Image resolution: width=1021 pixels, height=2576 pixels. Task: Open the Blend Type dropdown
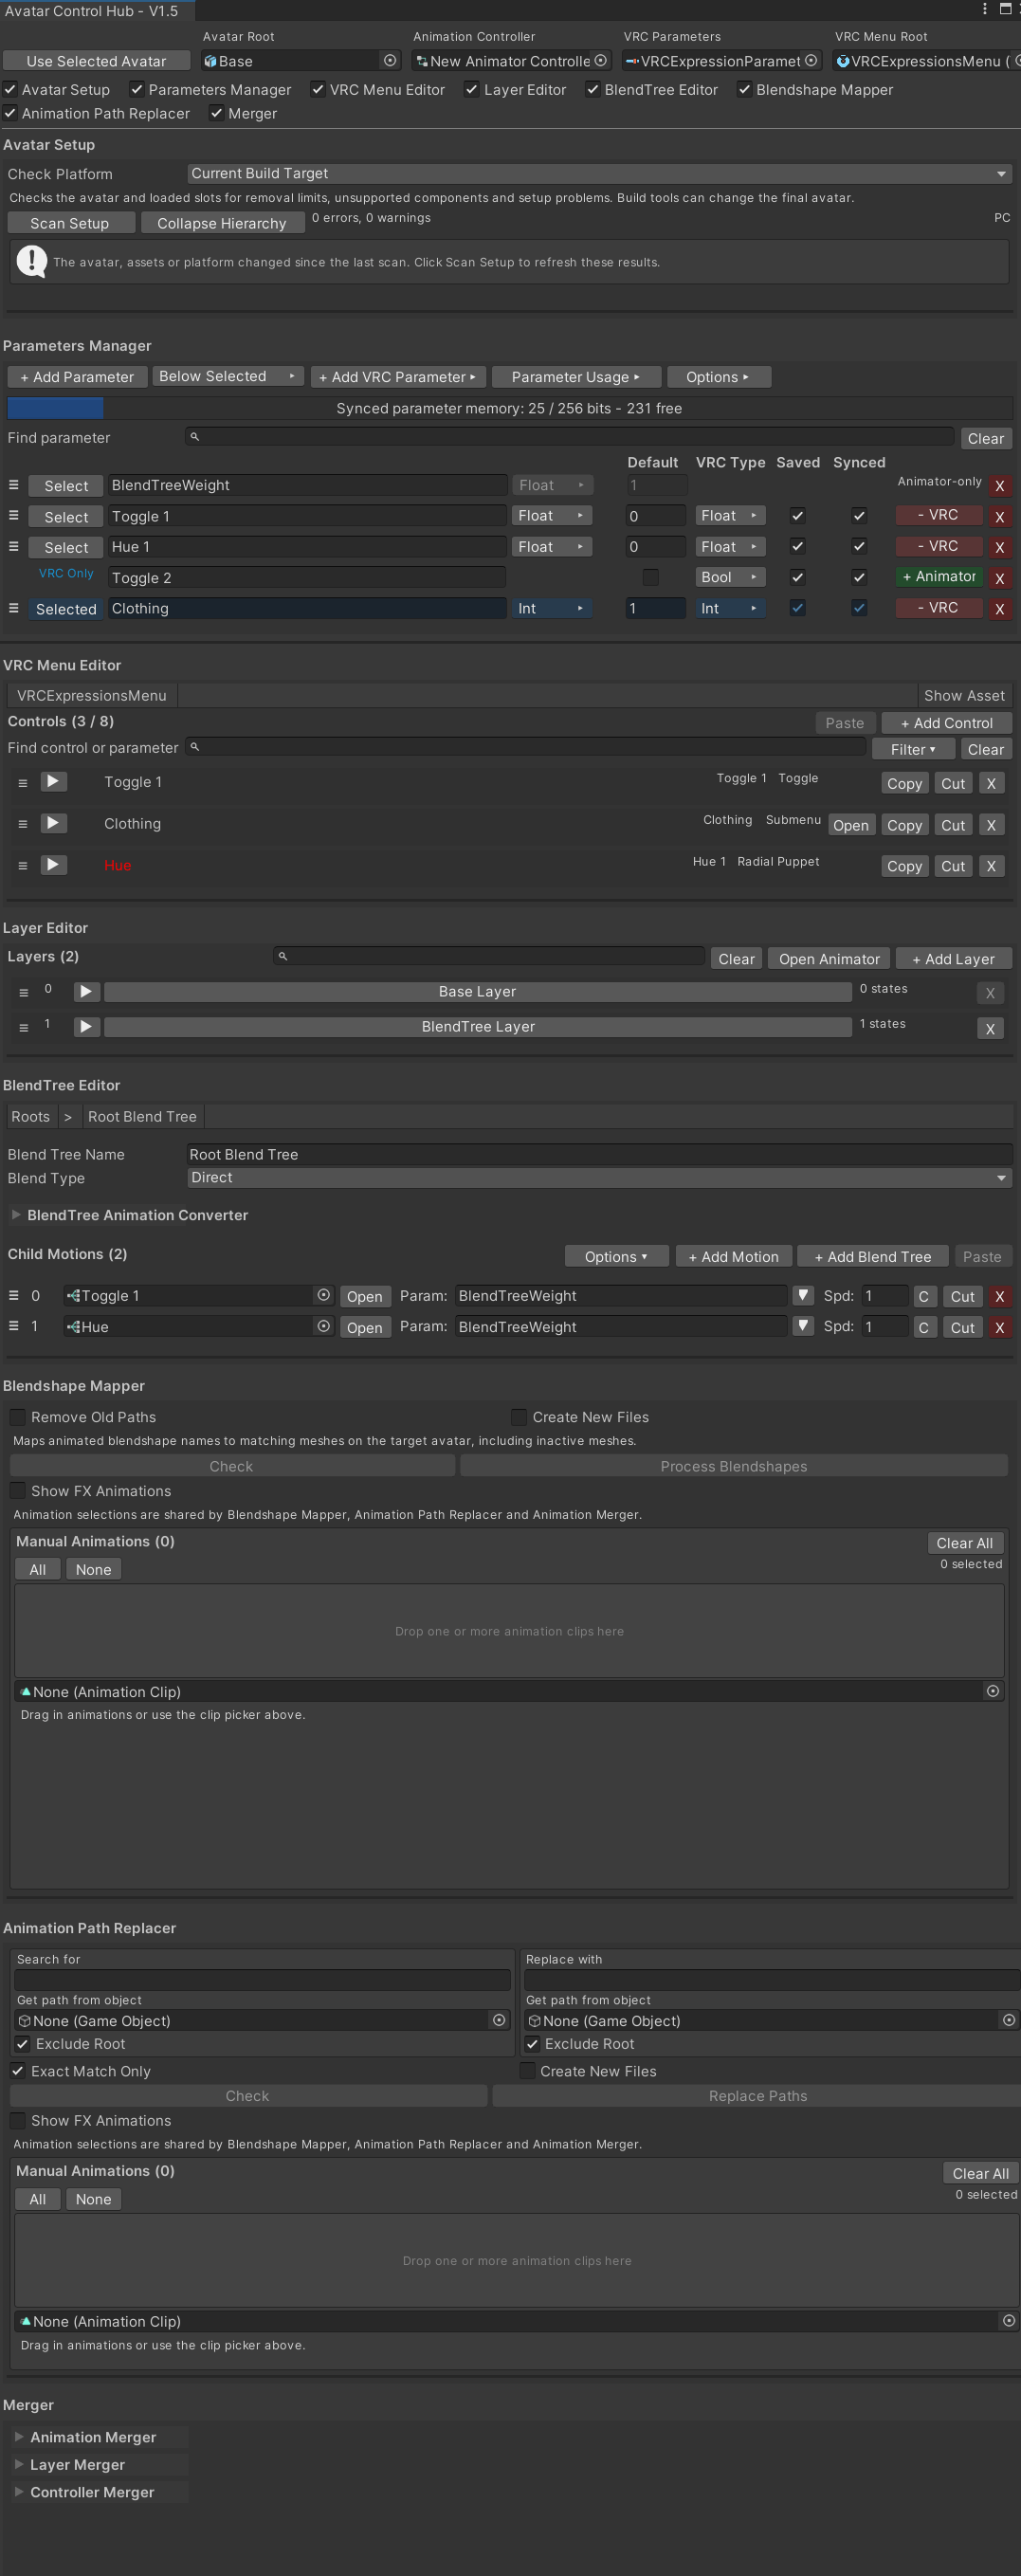coord(600,1178)
